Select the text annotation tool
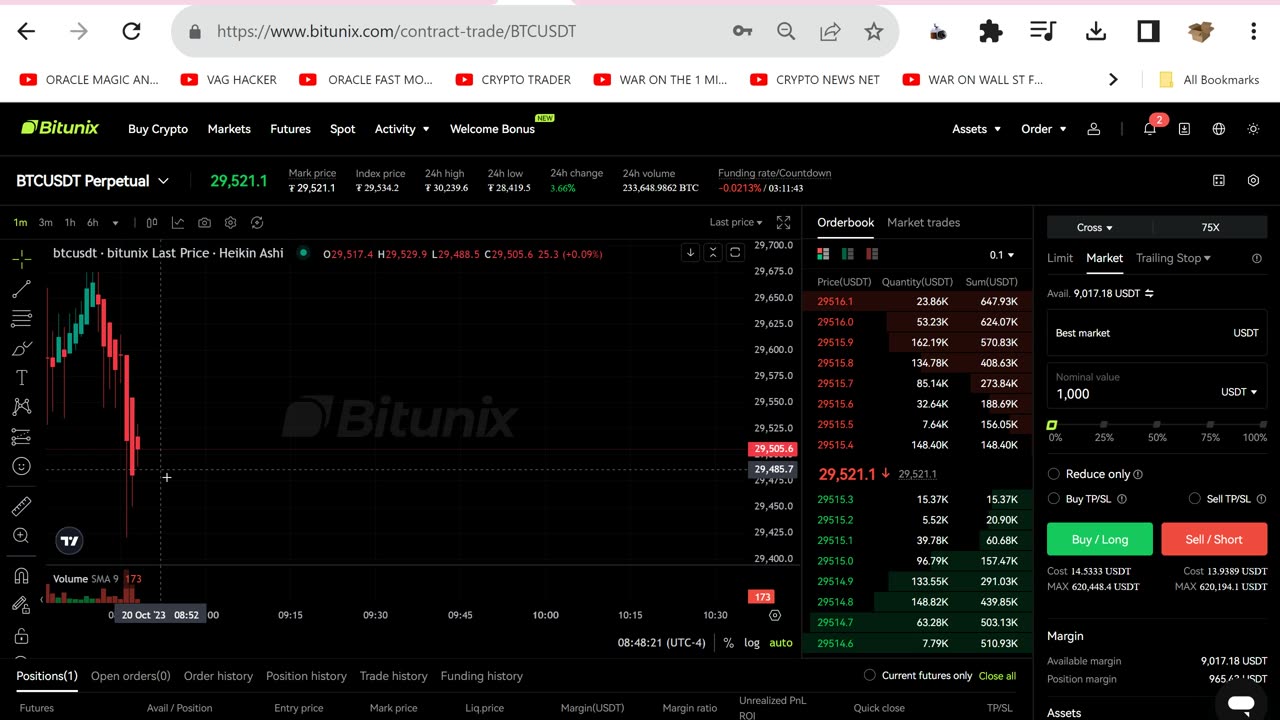1280x720 pixels. pos(21,378)
